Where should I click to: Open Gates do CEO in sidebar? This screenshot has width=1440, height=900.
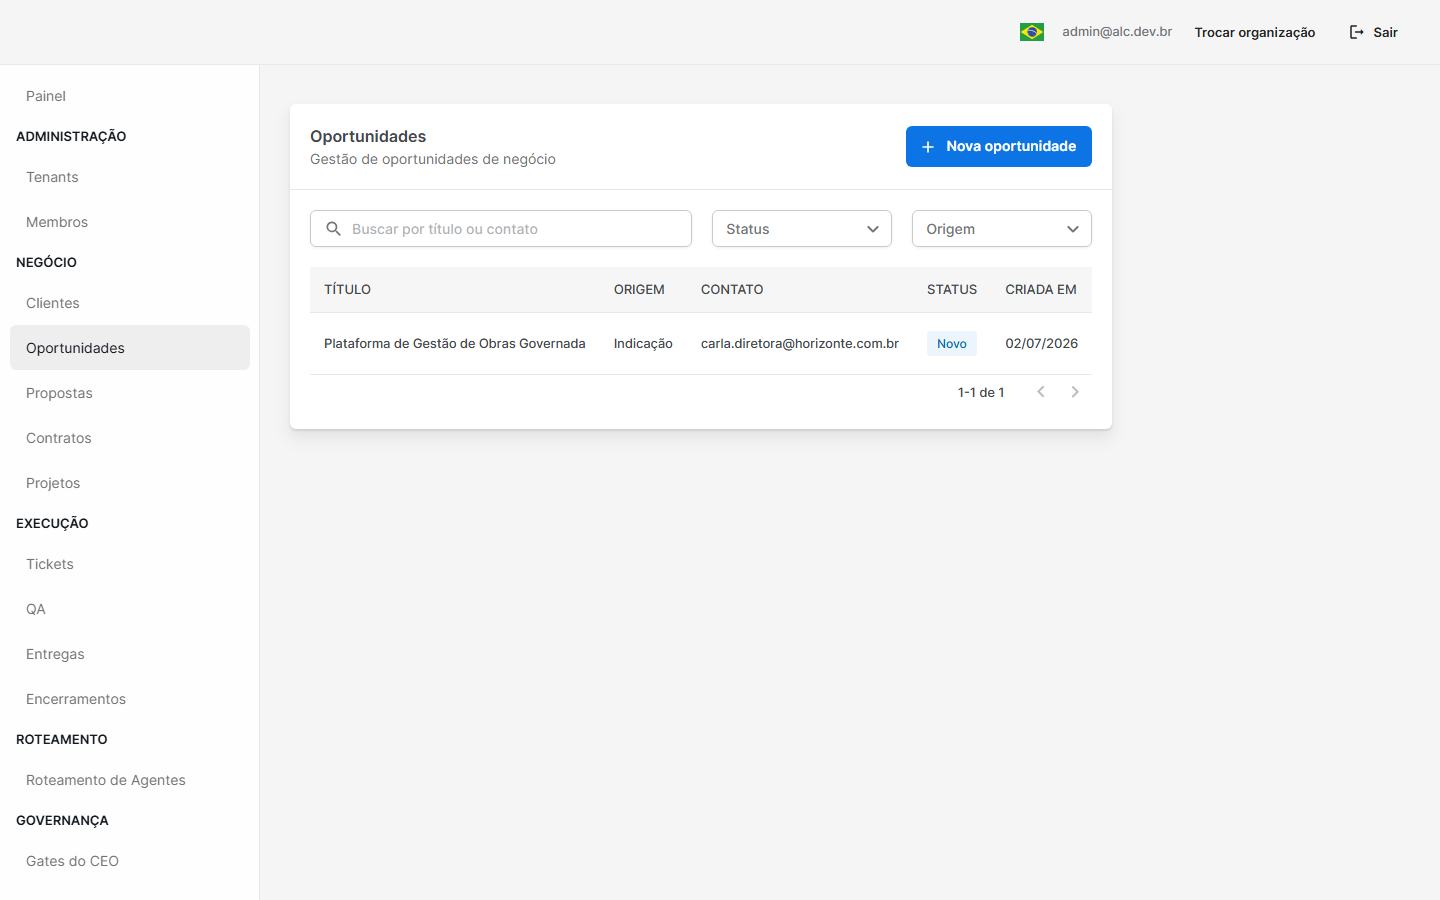tap(130, 861)
